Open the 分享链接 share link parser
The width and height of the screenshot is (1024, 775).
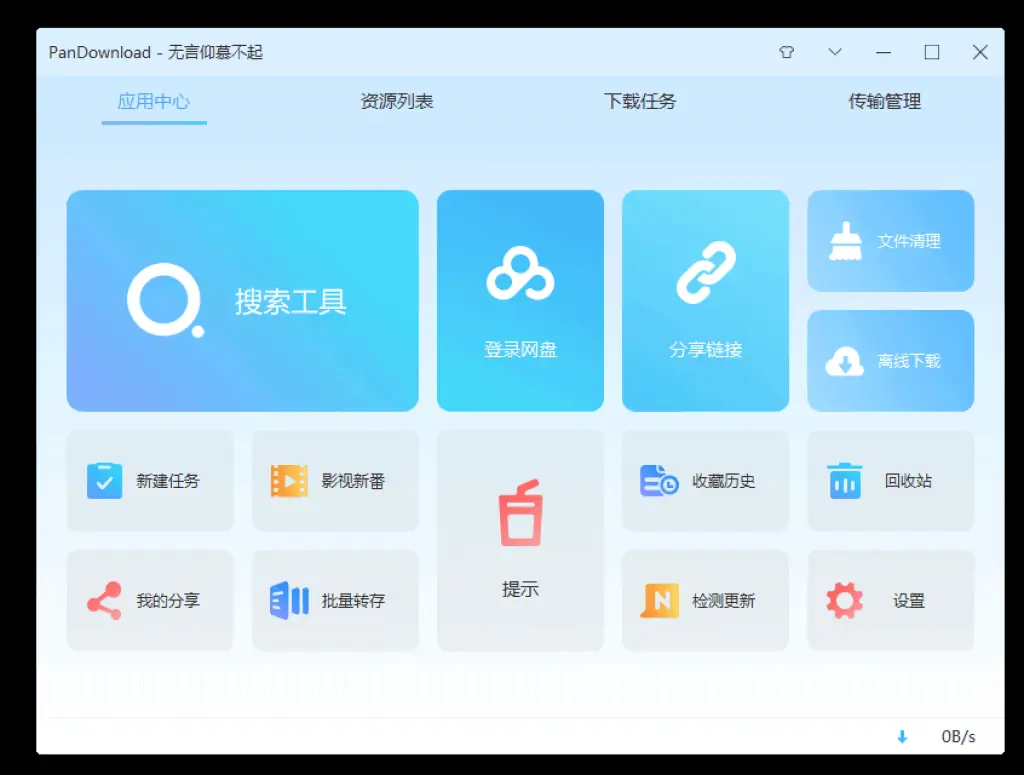click(x=705, y=300)
